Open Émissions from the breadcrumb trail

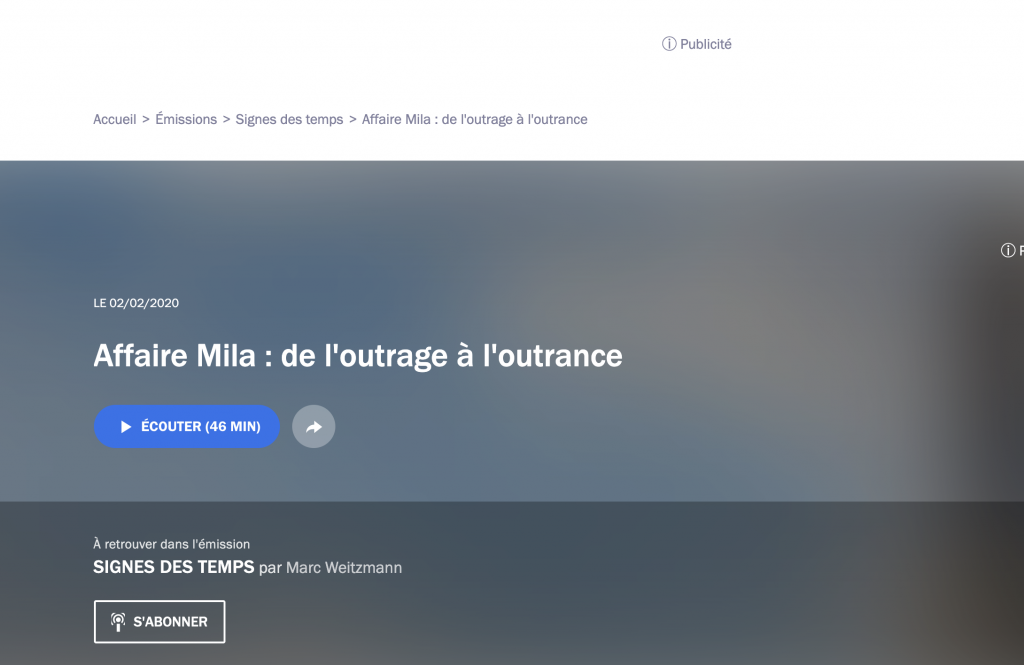coord(186,119)
